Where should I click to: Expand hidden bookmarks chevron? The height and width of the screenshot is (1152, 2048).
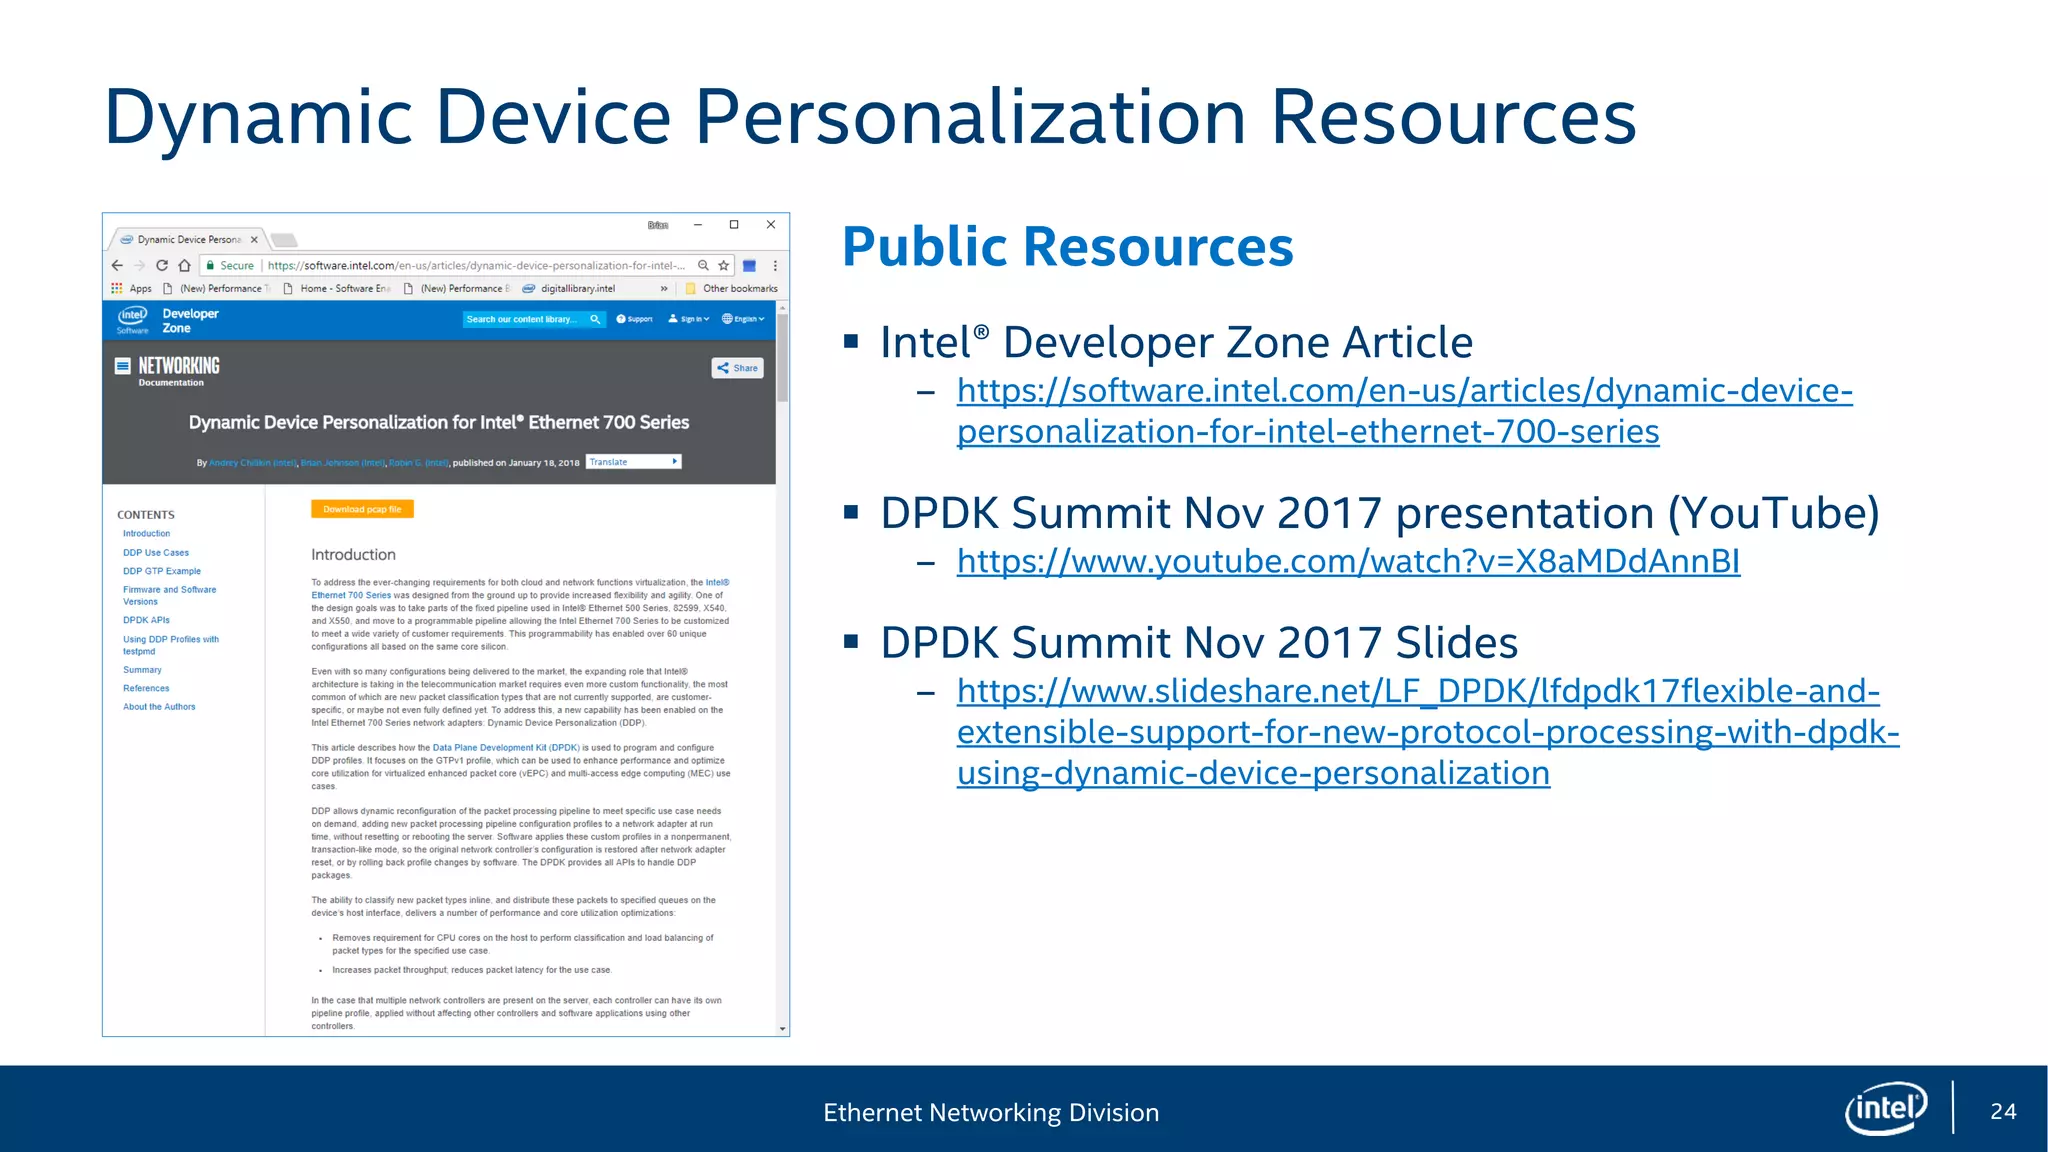click(664, 289)
